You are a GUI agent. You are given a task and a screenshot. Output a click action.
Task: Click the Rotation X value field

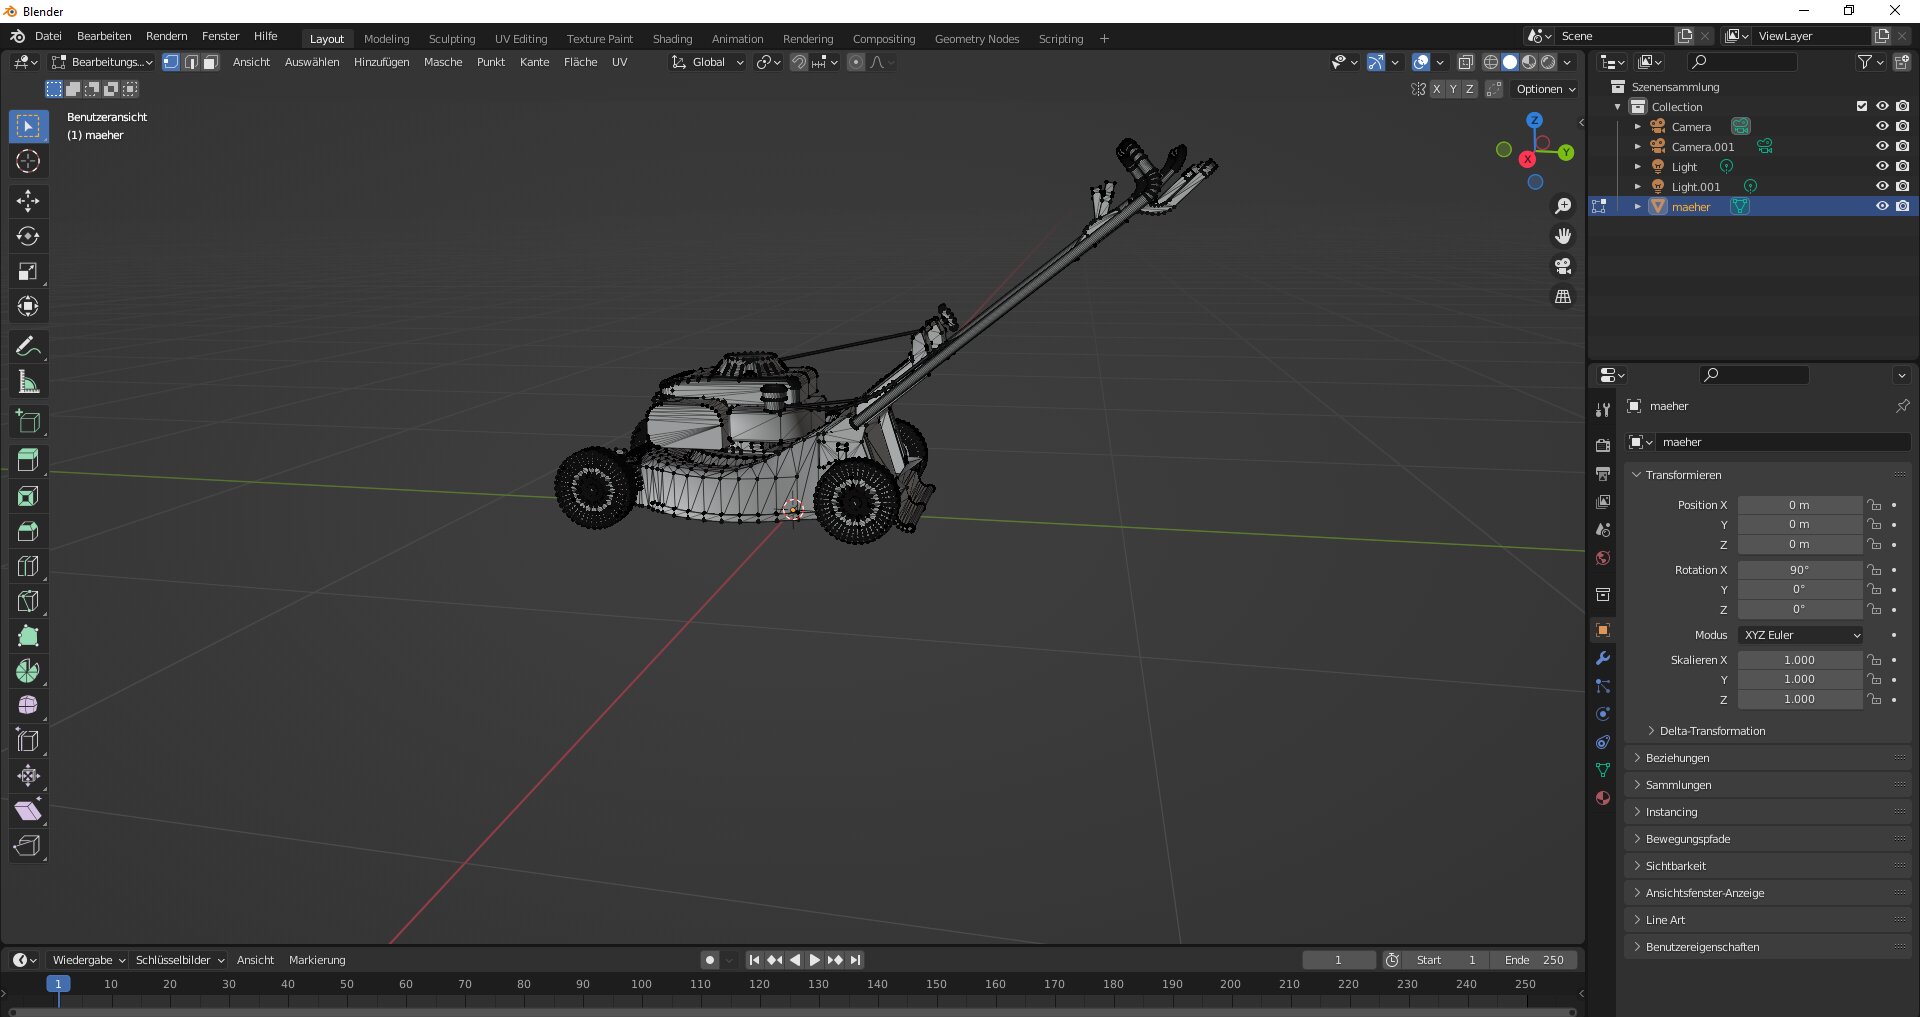coord(1798,570)
